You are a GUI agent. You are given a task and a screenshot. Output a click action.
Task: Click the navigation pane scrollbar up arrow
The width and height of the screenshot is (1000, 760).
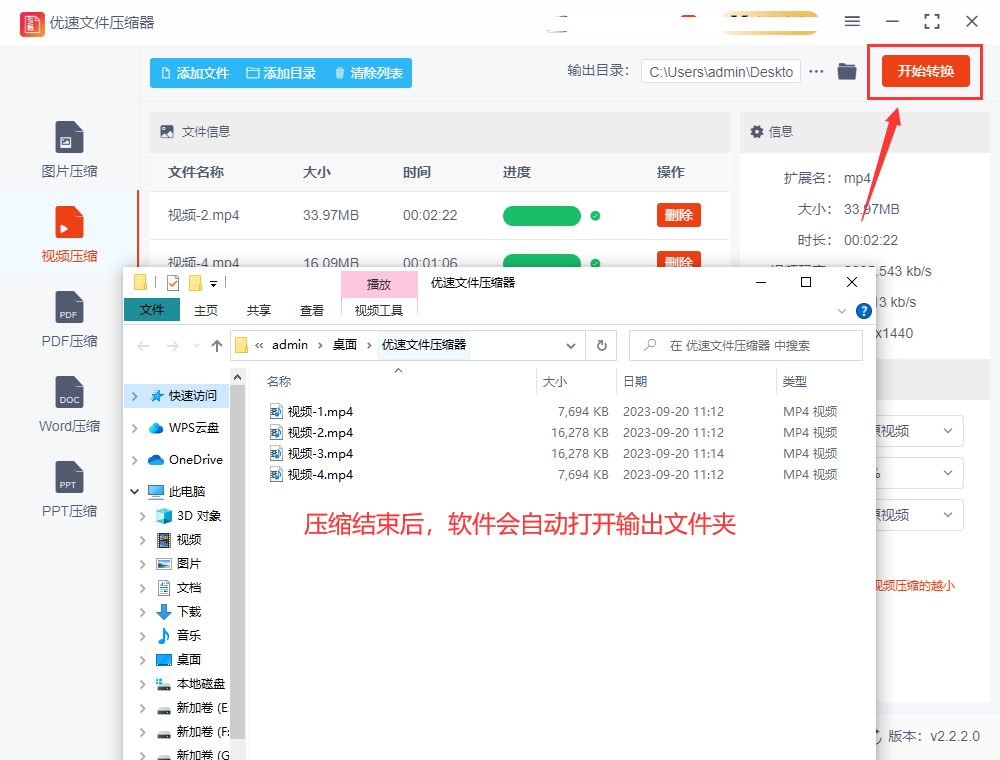237,377
